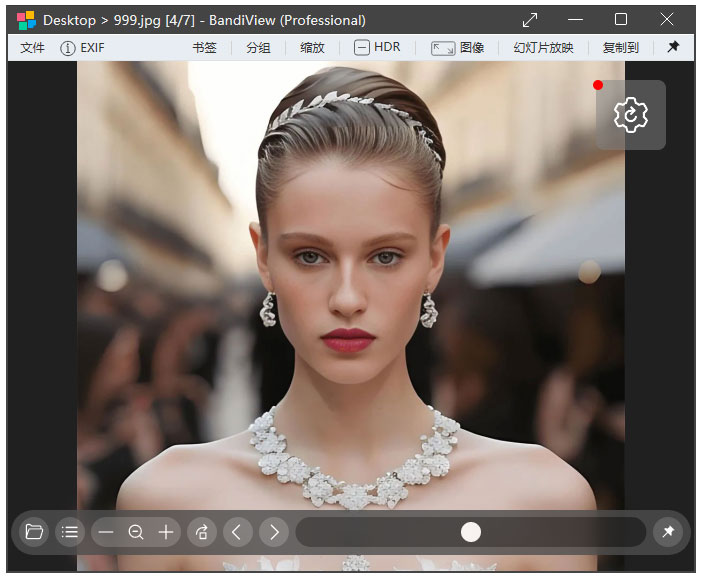704x579 pixels.
Task: Click the magnifier zoom reset icon
Action: coord(136,532)
